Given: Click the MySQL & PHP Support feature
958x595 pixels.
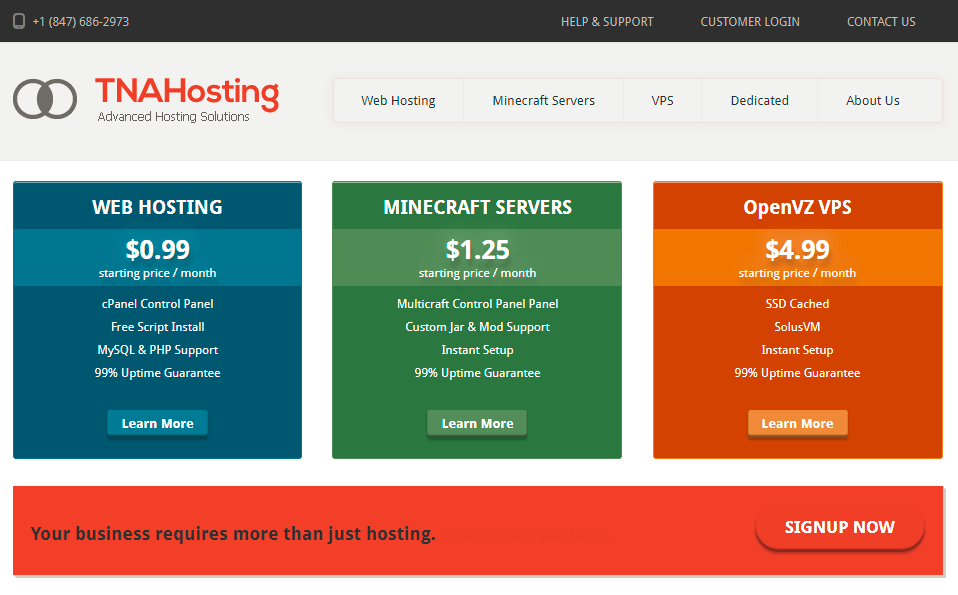Looking at the screenshot, I should point(158,350).
